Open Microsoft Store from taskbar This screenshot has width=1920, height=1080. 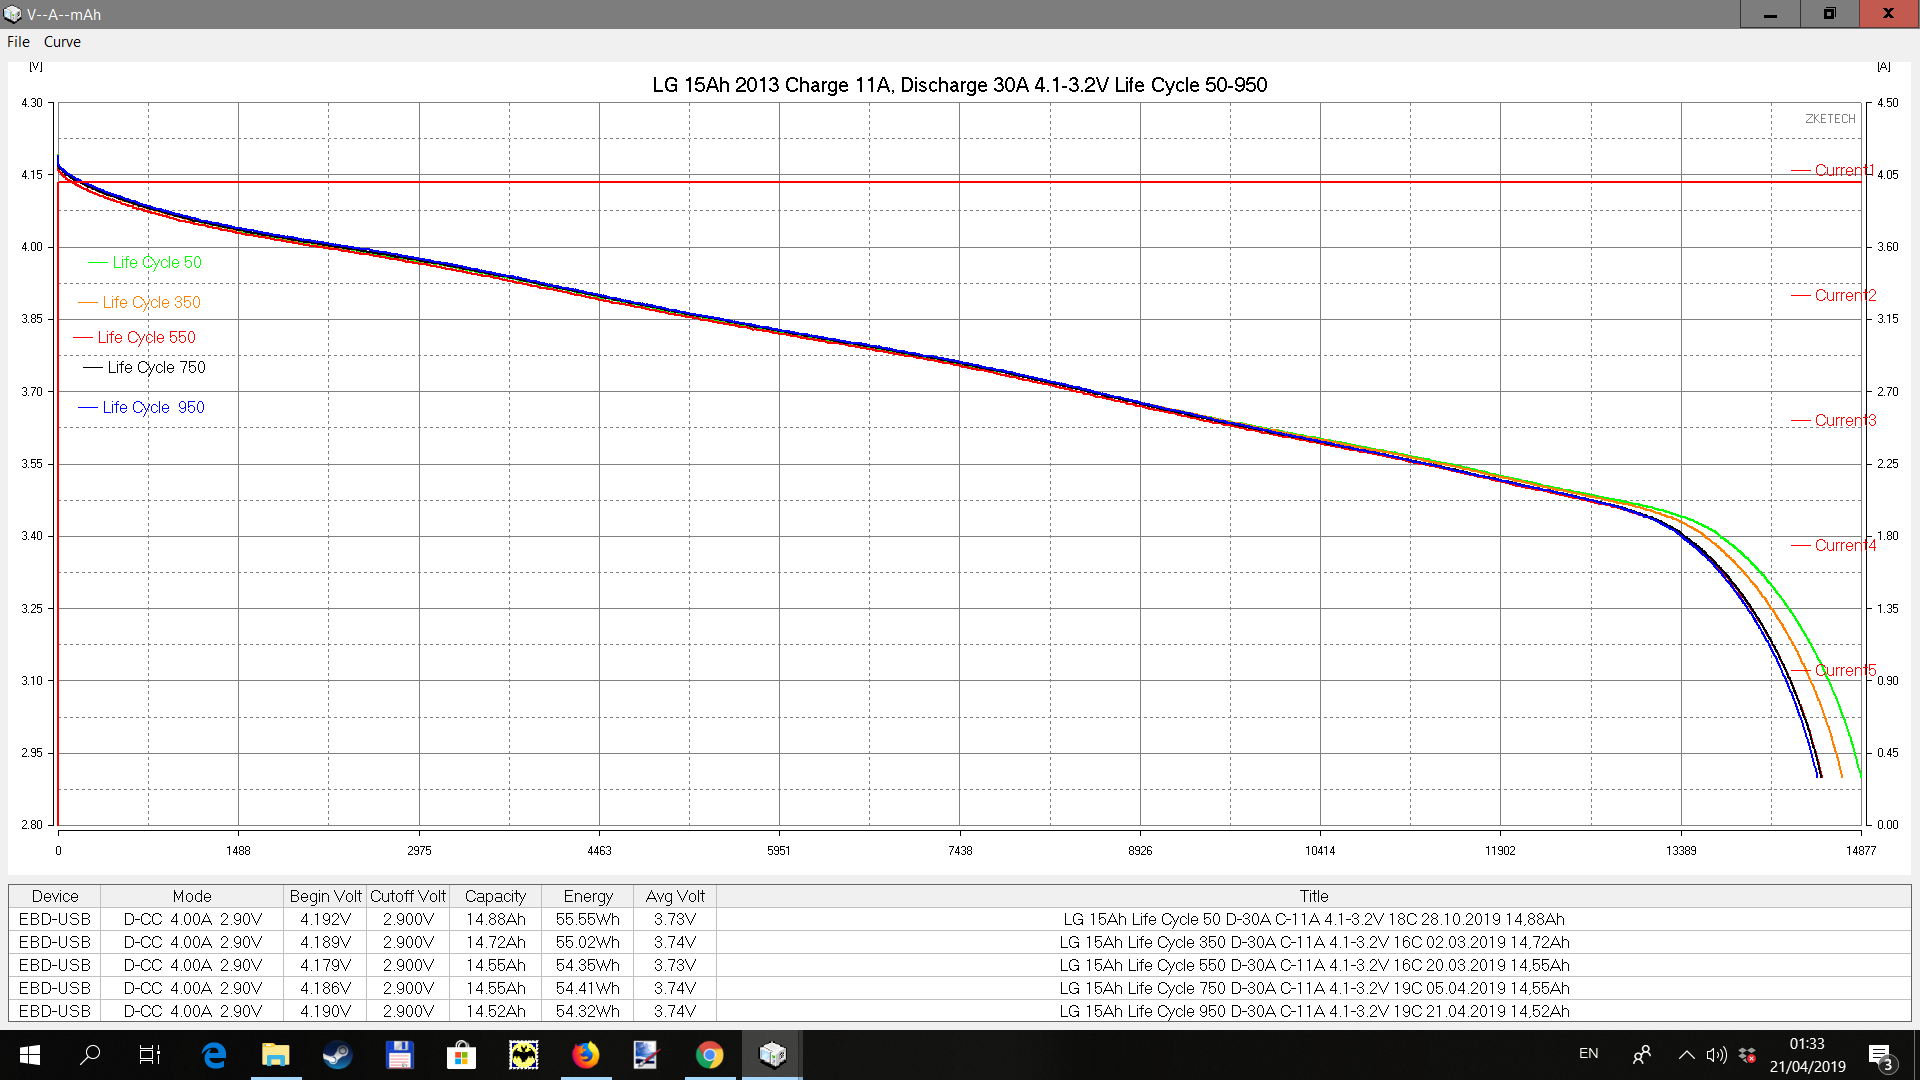click(x=461, y=1054)
